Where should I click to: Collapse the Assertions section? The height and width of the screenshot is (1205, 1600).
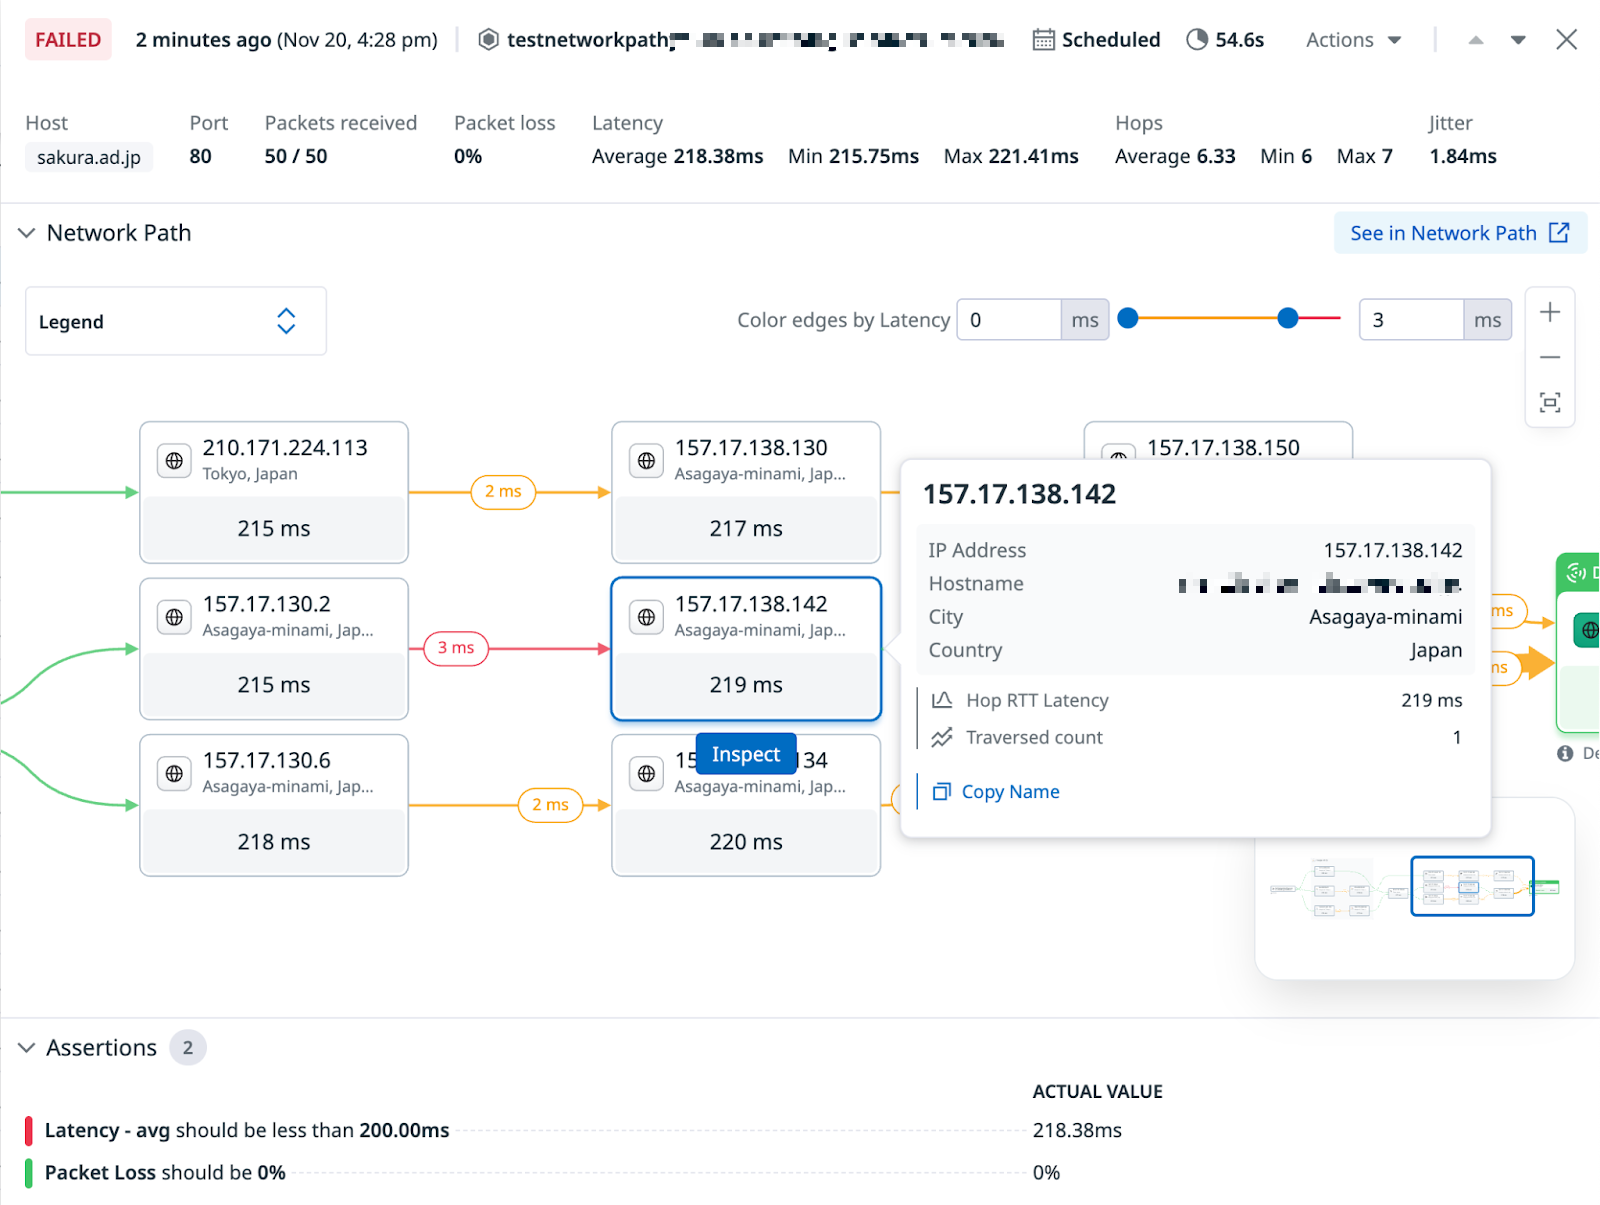click(x=27, y=1048)
